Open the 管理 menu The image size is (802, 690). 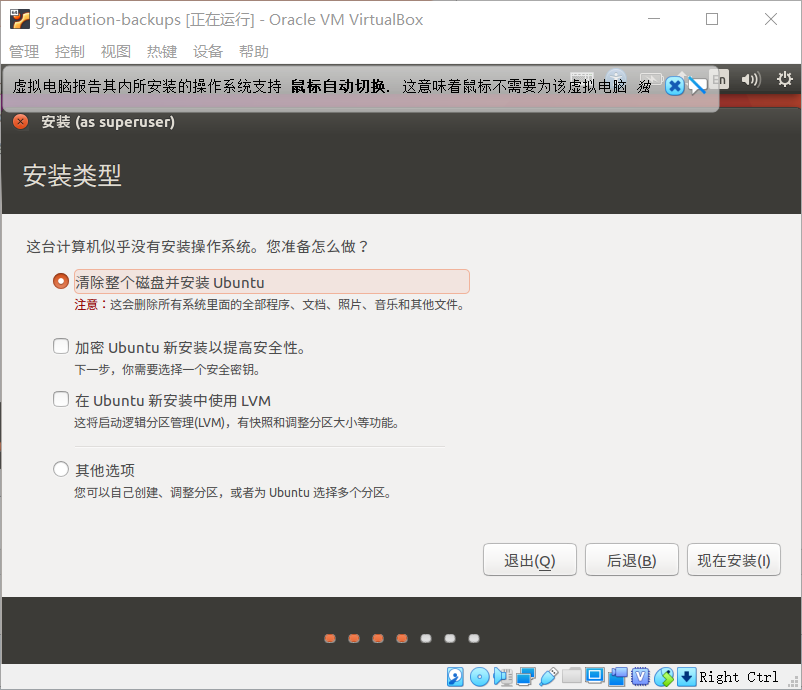pos(24,52)
